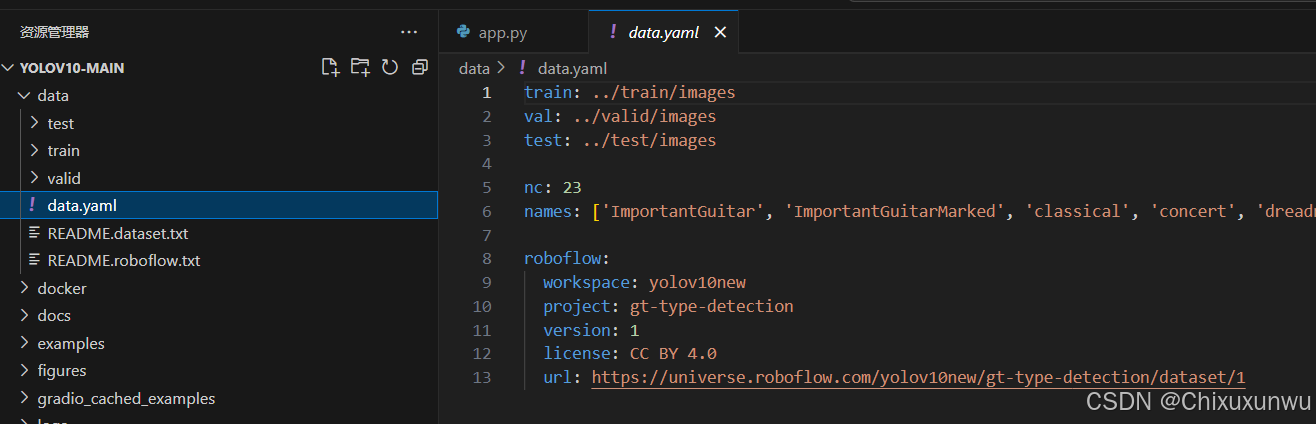
Task: Click the YAML icon beside data.yaml in tree
Action: [x=33, y=205]
